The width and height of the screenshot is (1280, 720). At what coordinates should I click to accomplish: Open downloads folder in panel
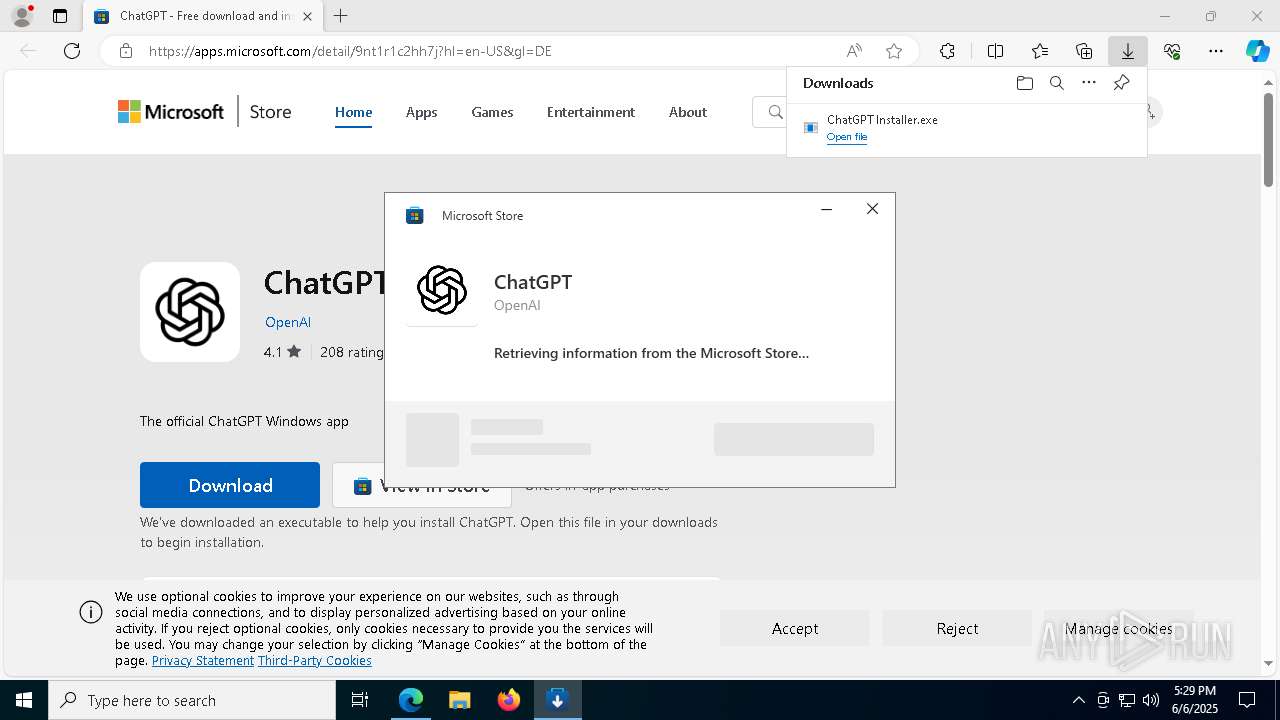click(1024, 83)
